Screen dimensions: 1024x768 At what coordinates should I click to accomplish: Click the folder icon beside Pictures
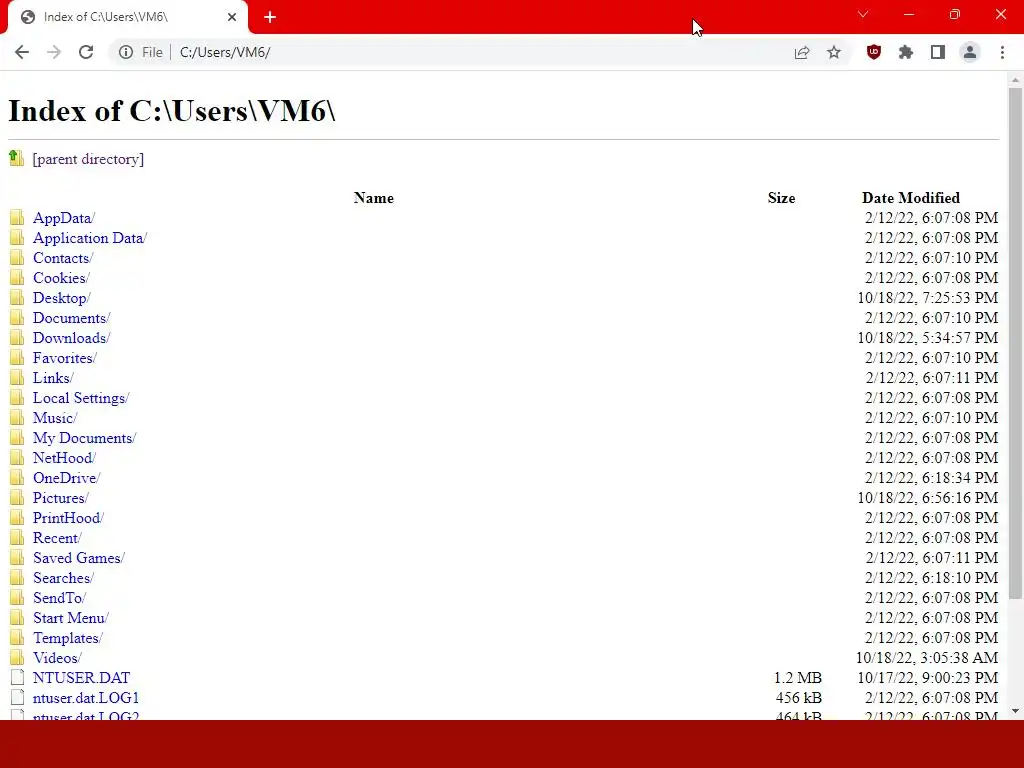[17, 498]
